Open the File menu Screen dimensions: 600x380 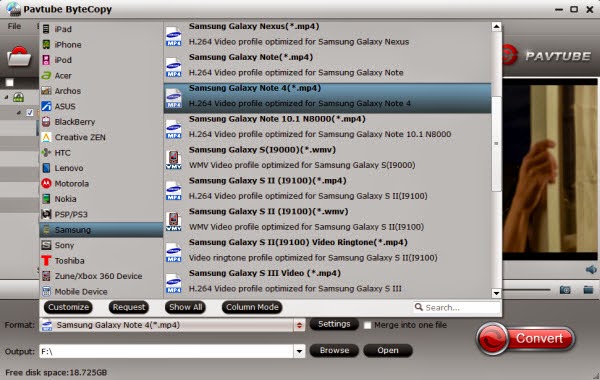tap(14, 26)
